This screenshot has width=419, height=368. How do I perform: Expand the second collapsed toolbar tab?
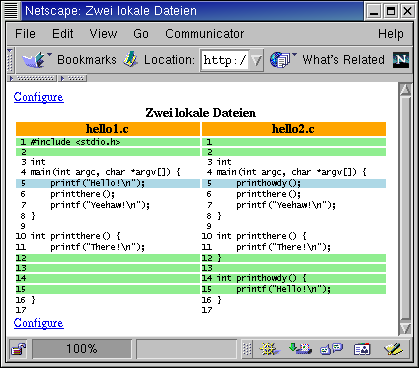point(73,79)
